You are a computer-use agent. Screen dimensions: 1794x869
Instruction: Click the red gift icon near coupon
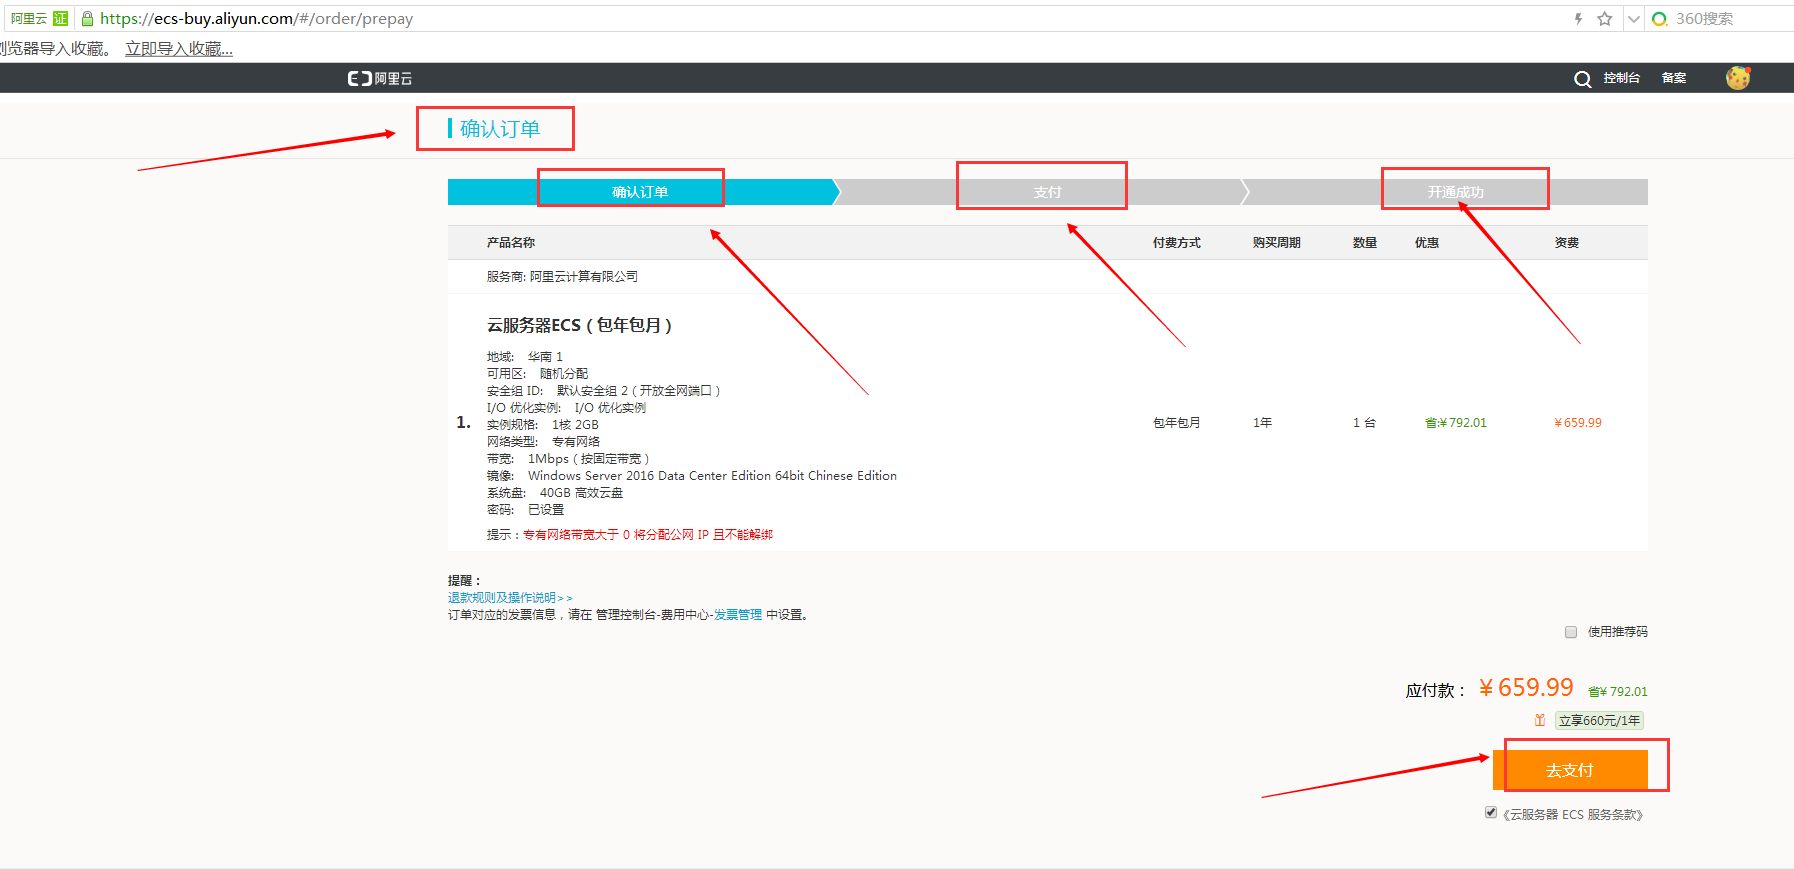(1540, 720)
